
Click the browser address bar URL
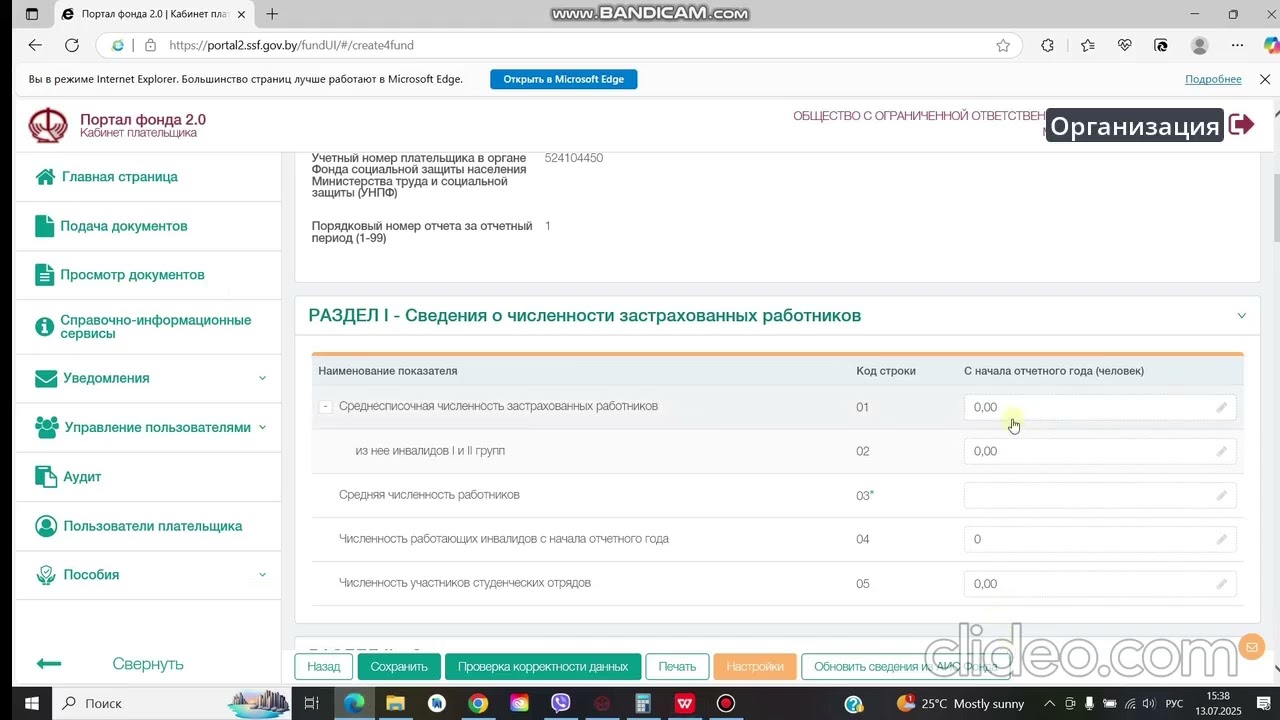coord(291,45)
